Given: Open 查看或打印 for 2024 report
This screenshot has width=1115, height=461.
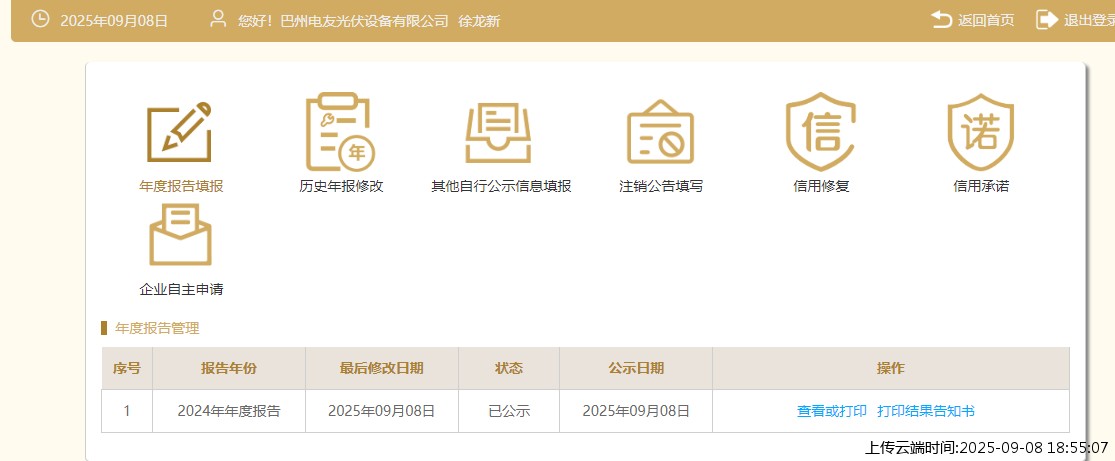Looking at the screenshot, I should pyautogui.click(x=832, y=411).
